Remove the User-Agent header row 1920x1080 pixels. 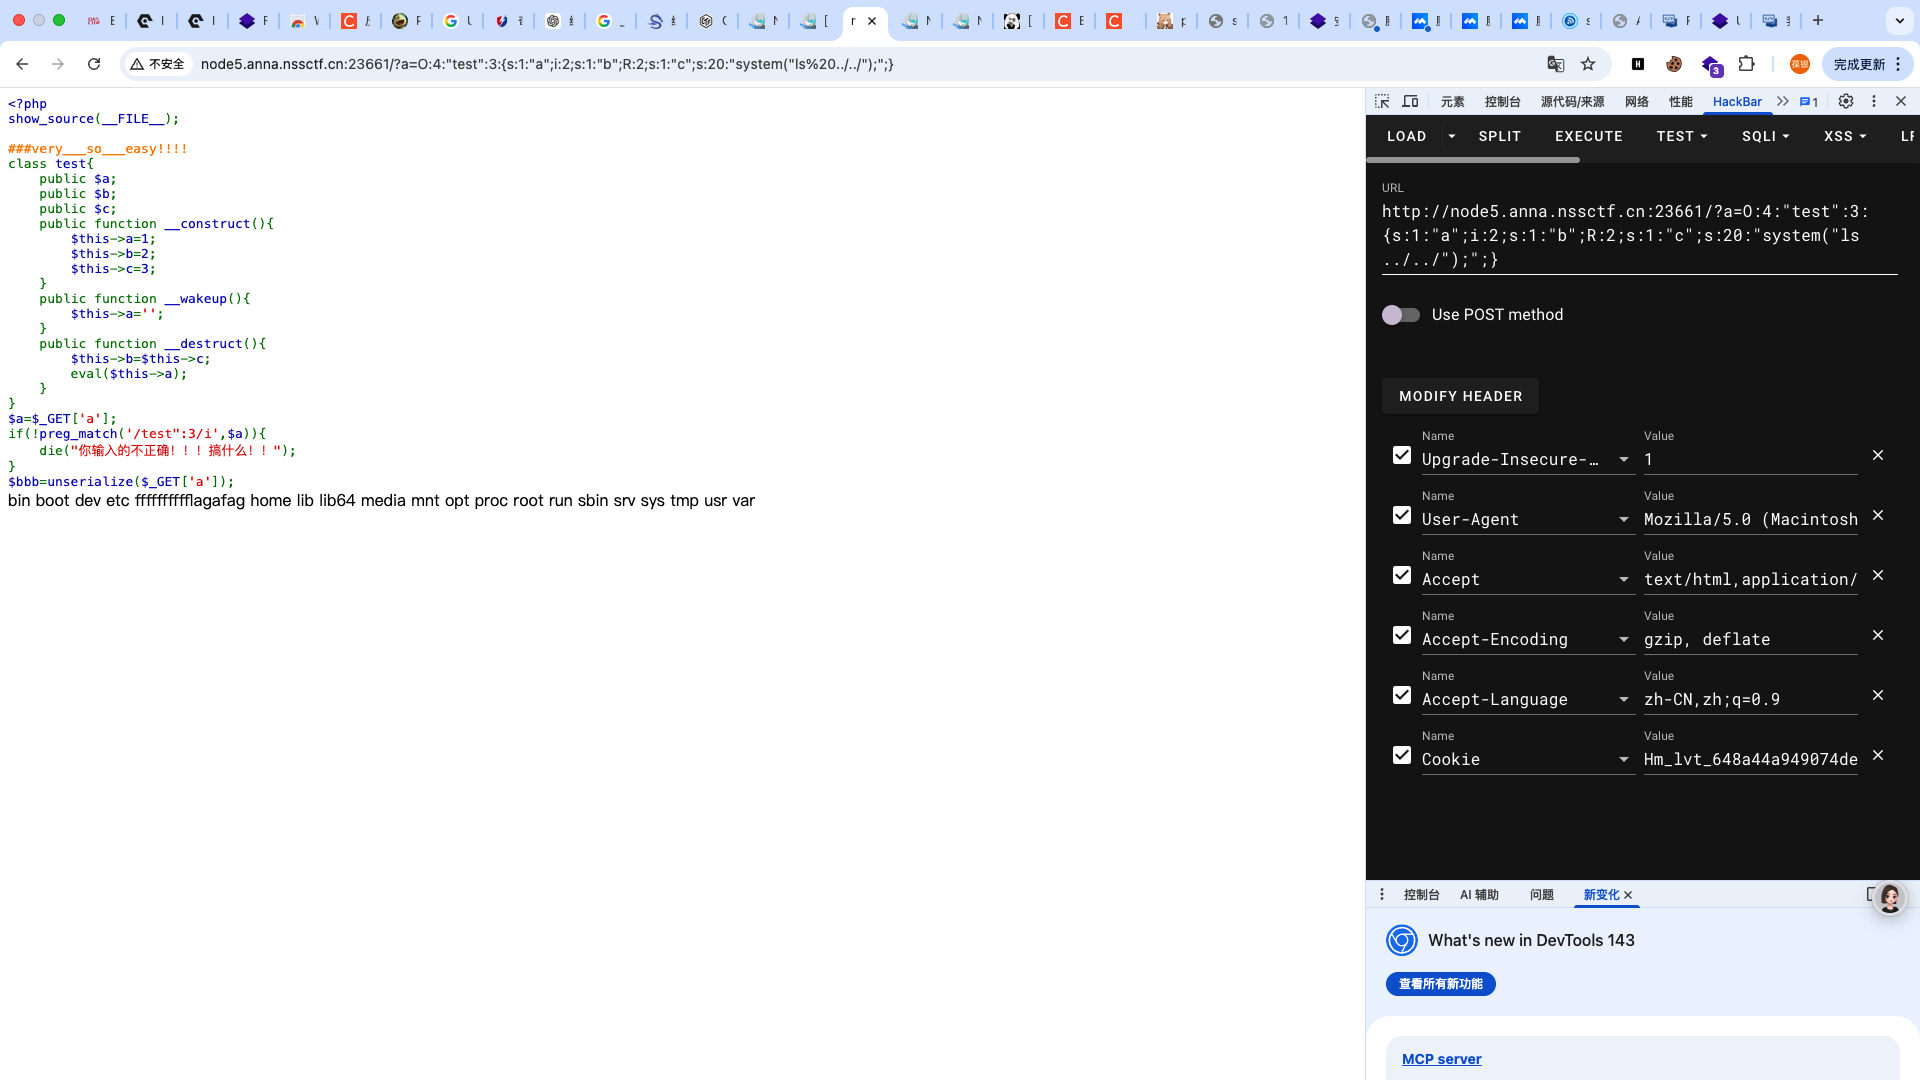[x=1878, y=515]
